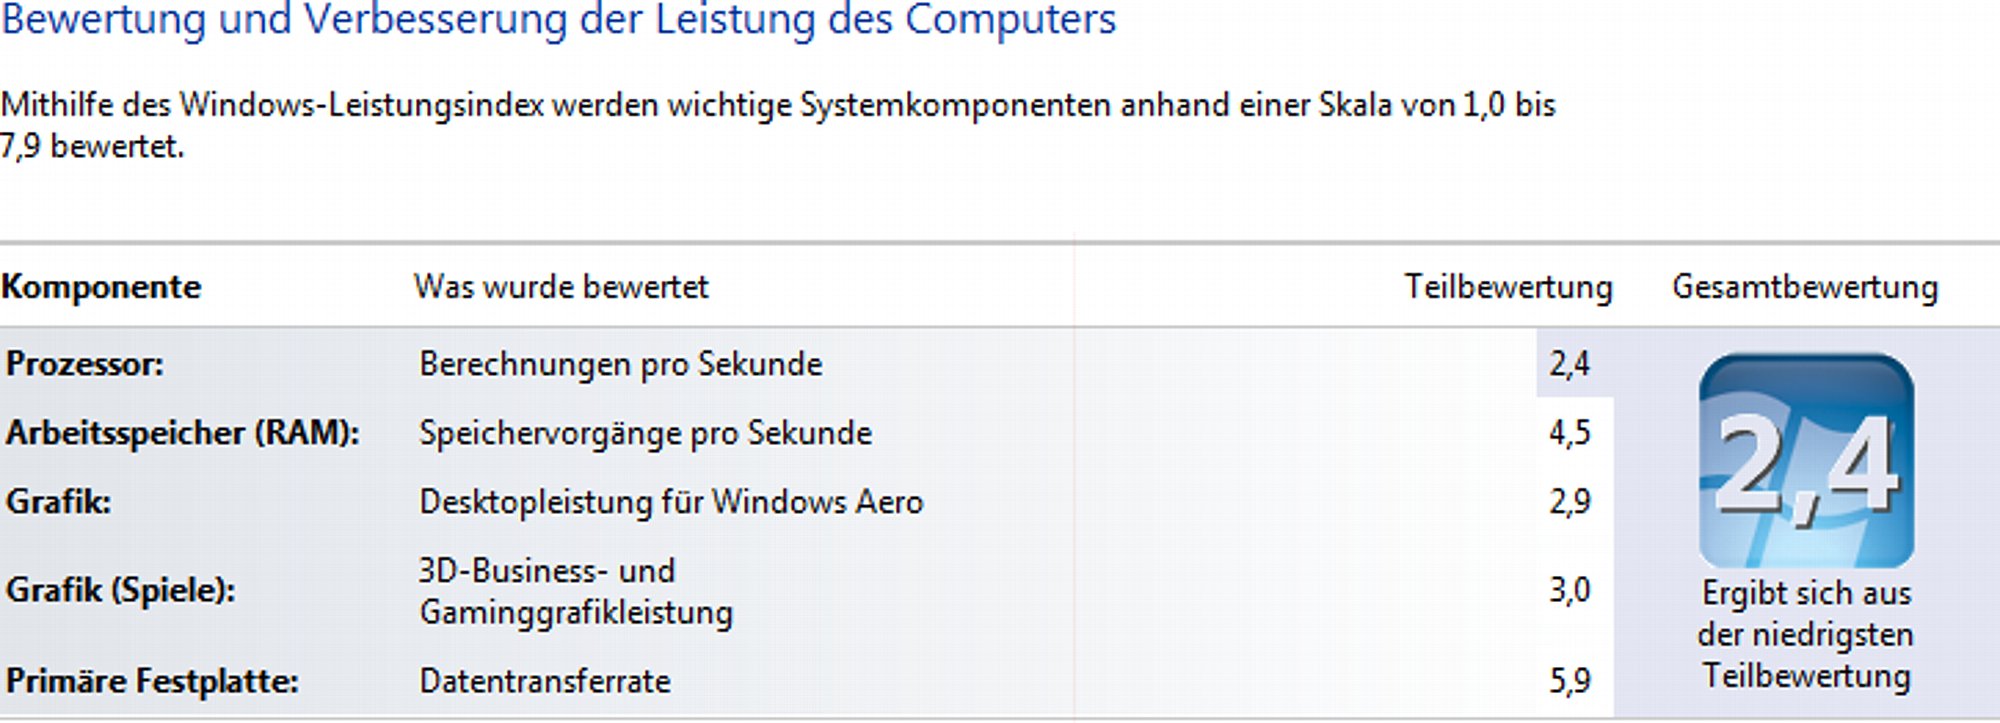The width and height of the screenshot is (2000, 723).
Task: Click the Grafik component label
Action: (x=58, y=501)
